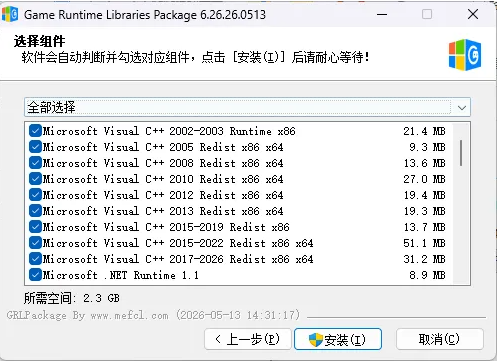Uncheck Visual C++ 2015-2019 Redist x86

click(35, 227)
